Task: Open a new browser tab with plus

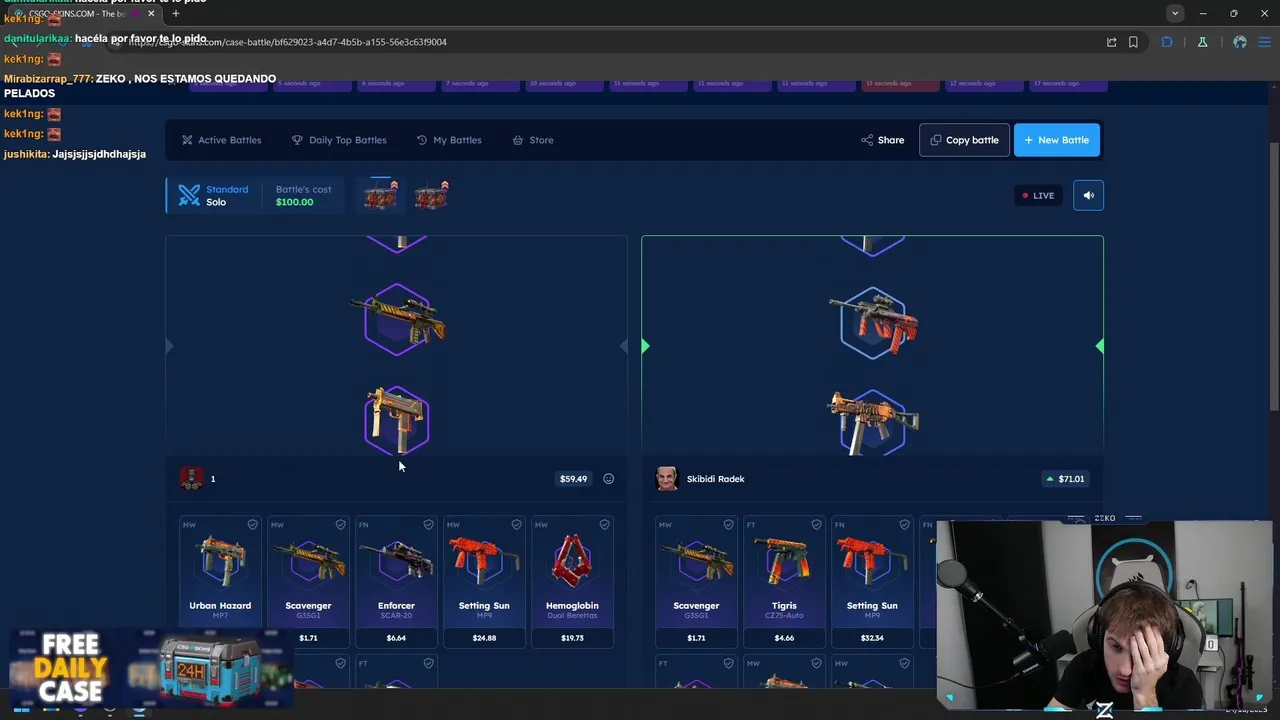Action: coord(176,13)
